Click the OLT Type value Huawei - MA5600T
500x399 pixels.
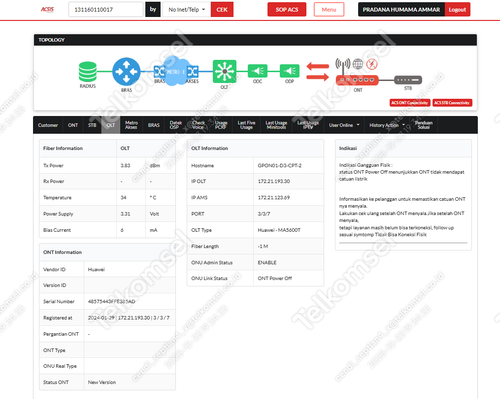279,230
